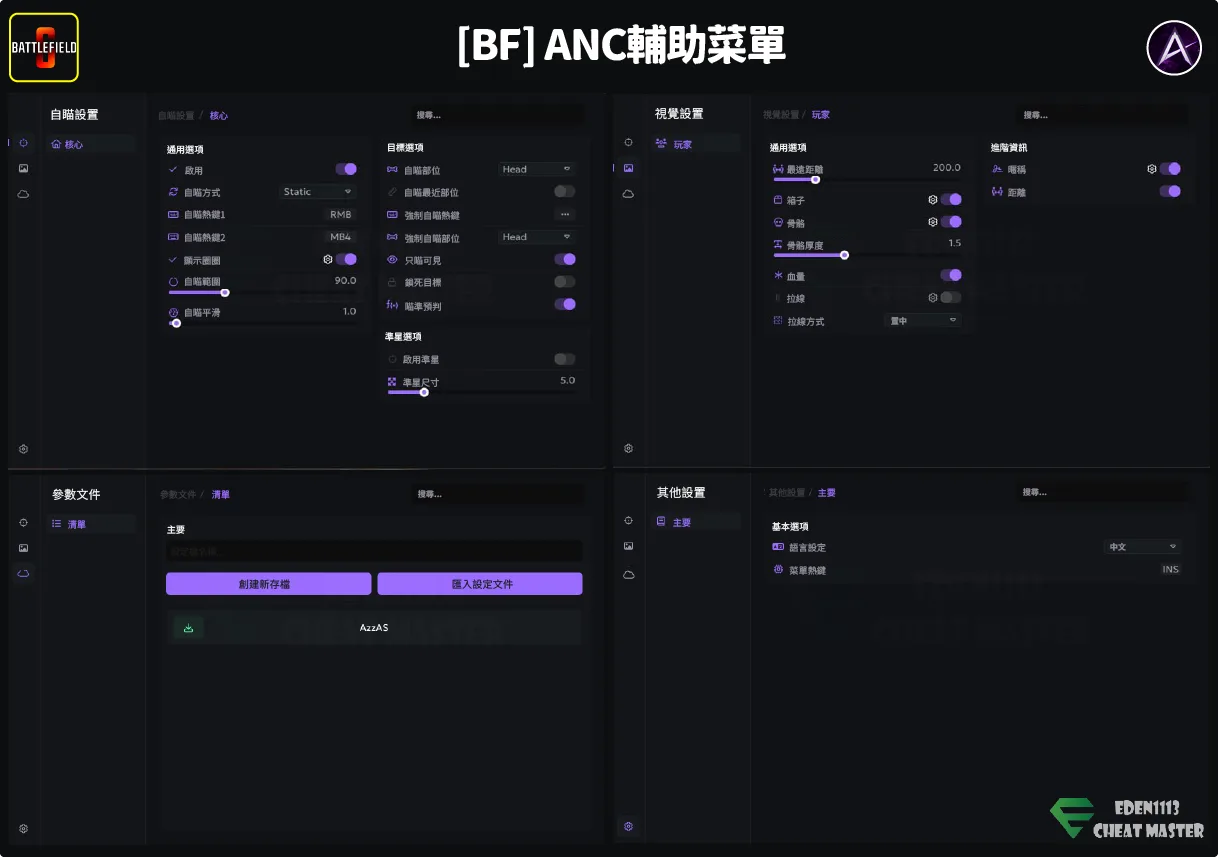Click the 匯入設定文件 button
This screenshot has height=857, width=1218.
click(x=480, y=584)
